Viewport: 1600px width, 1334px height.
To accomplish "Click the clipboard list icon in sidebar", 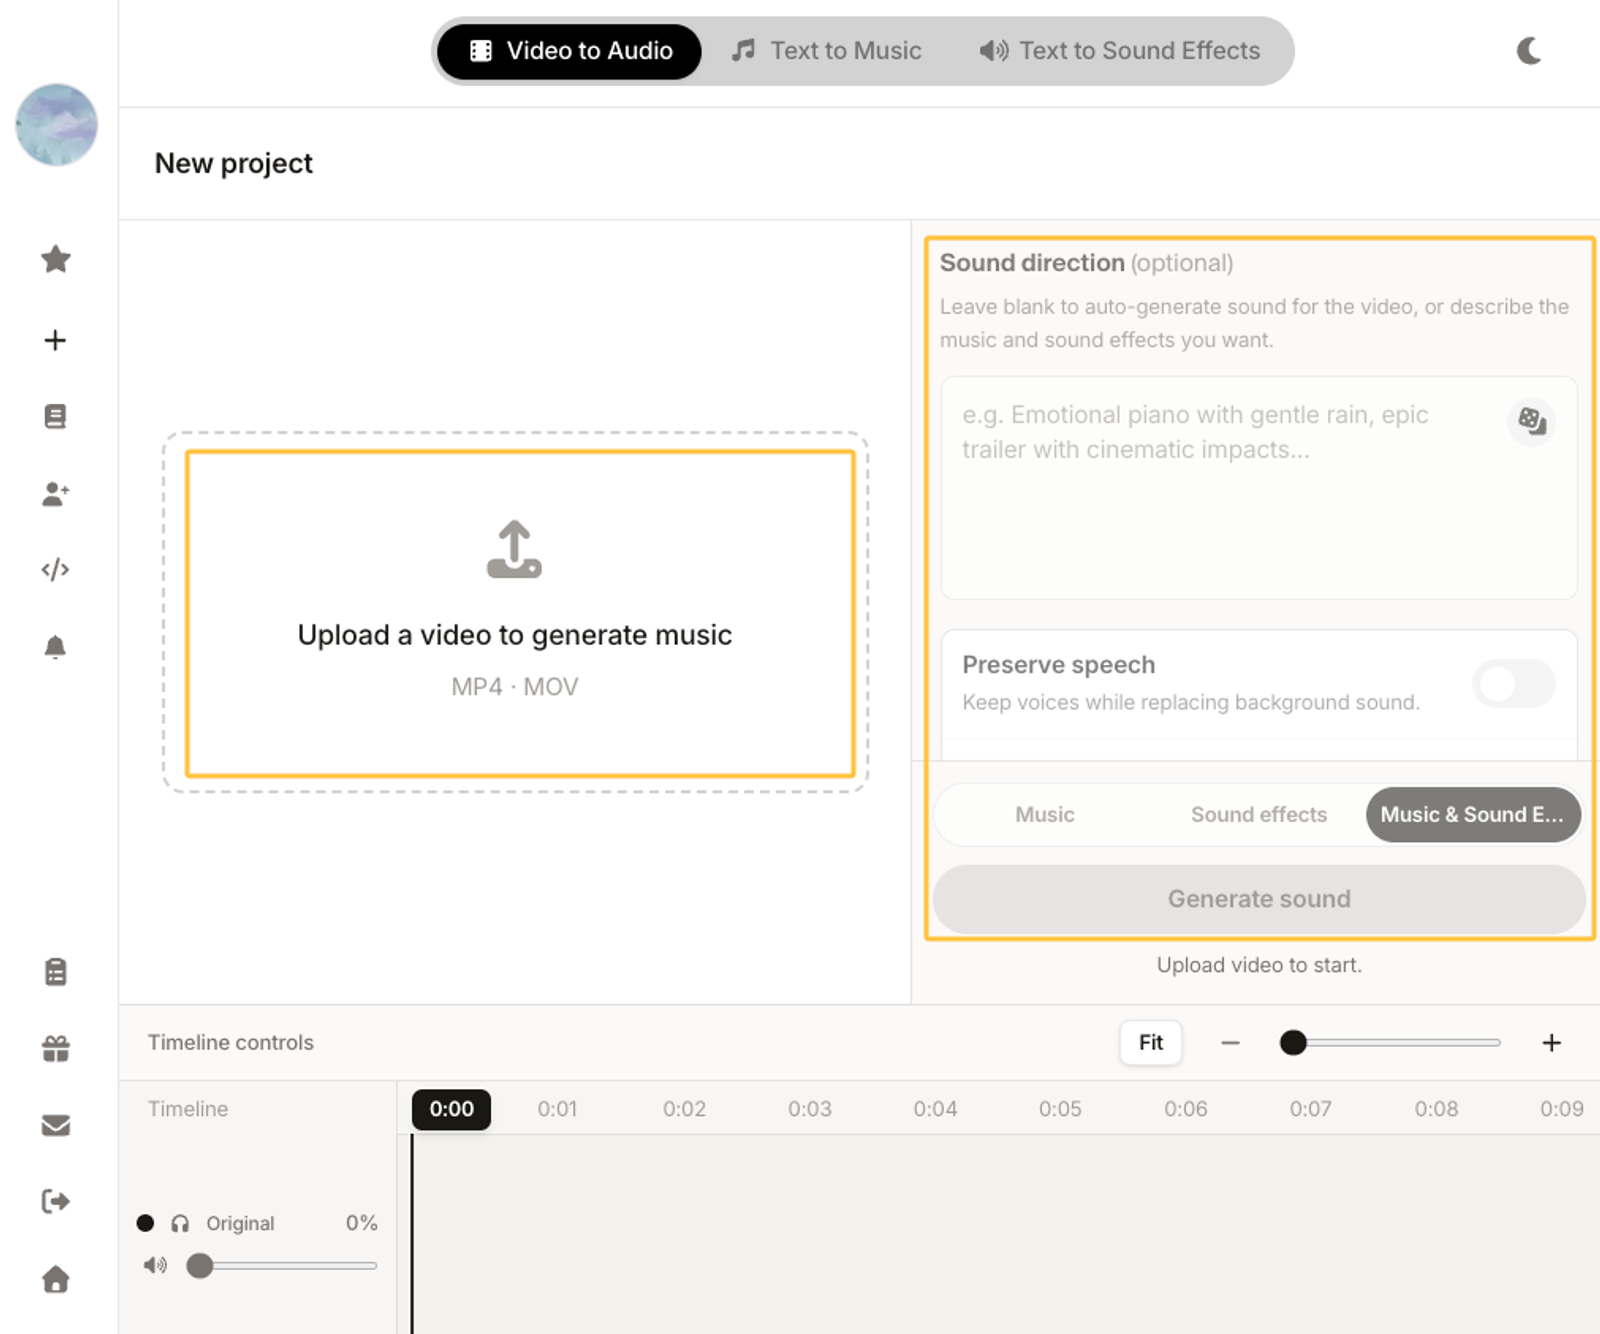I will coord(56,972).
